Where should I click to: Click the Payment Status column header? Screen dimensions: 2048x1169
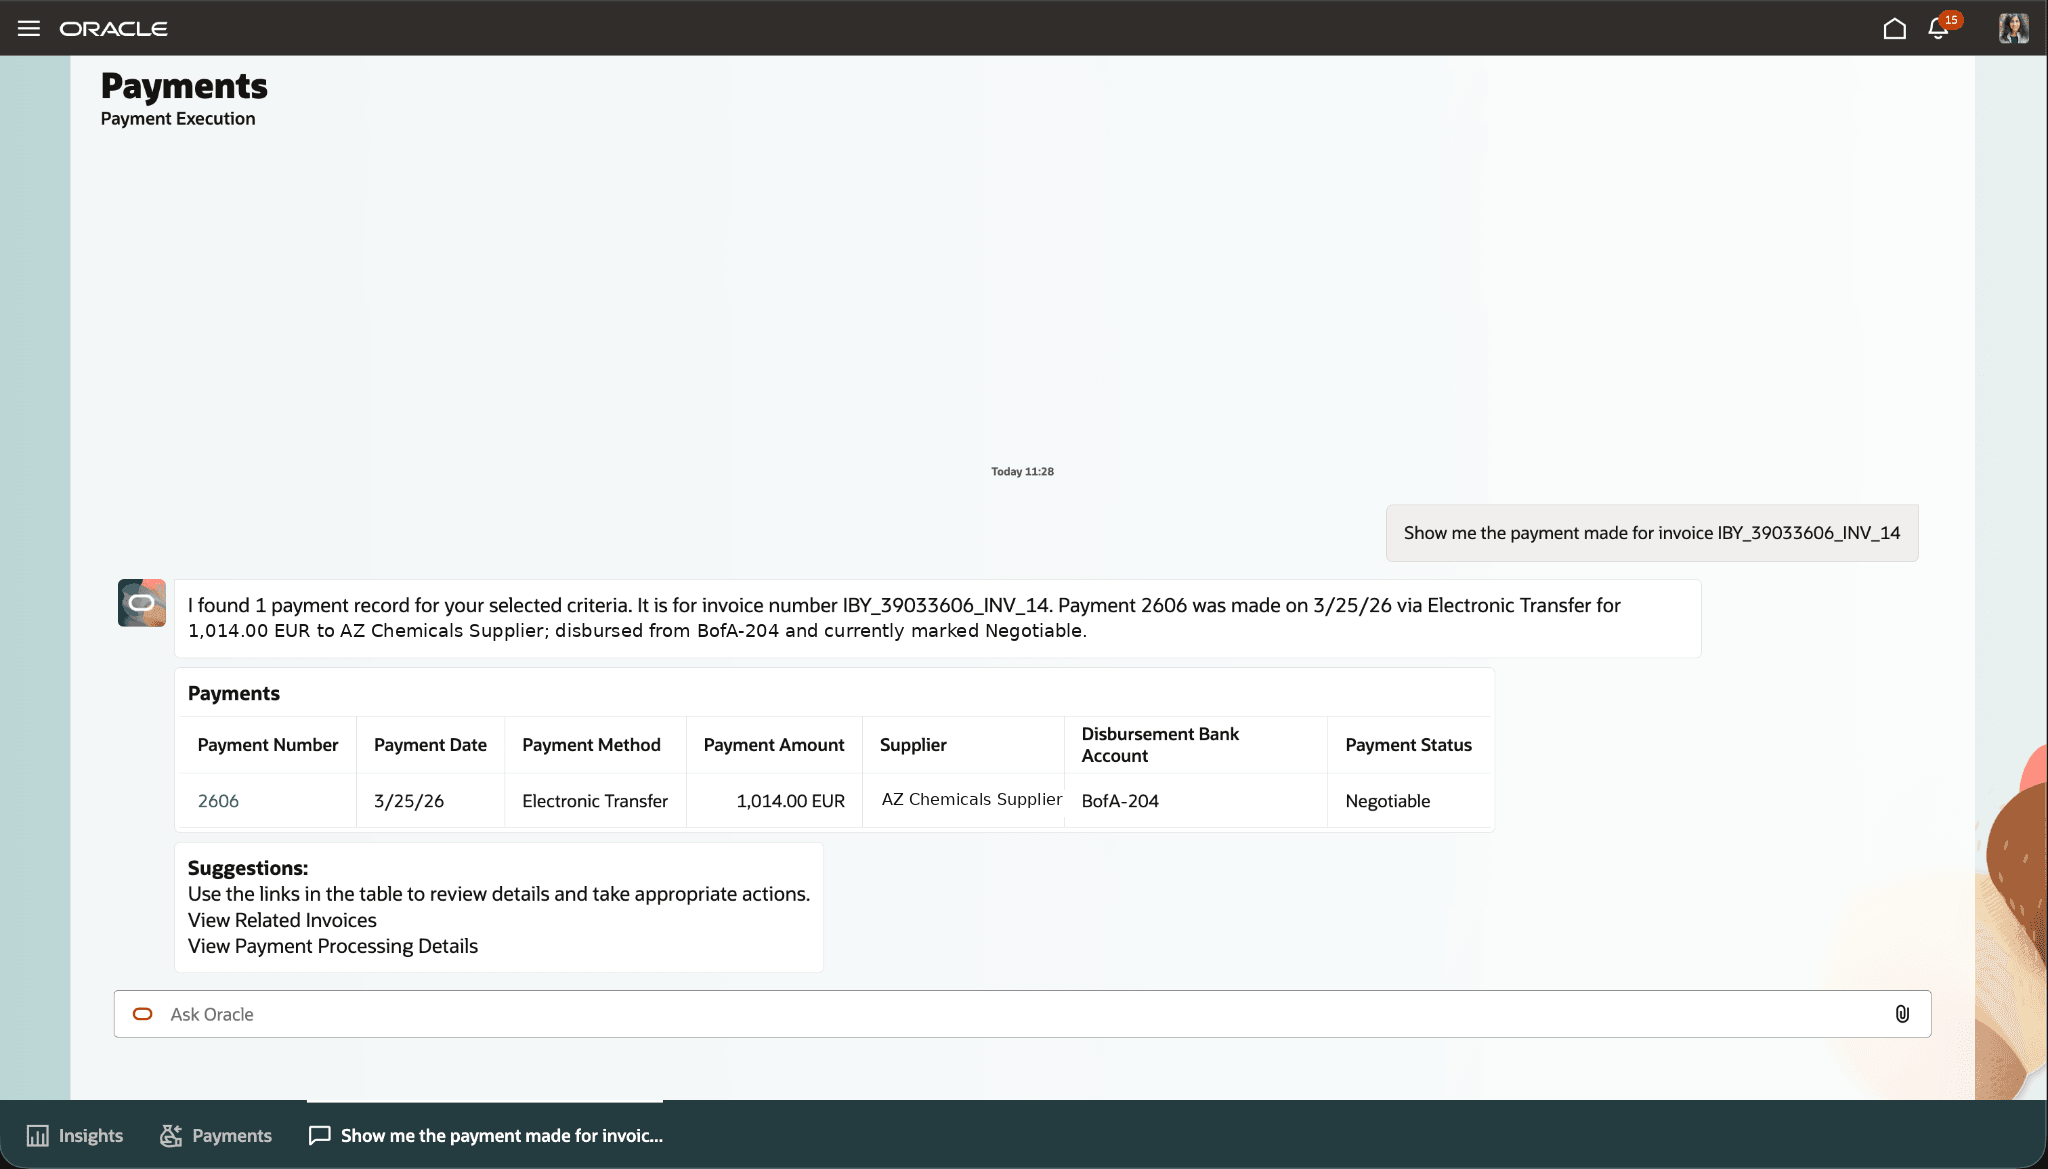1408,745
